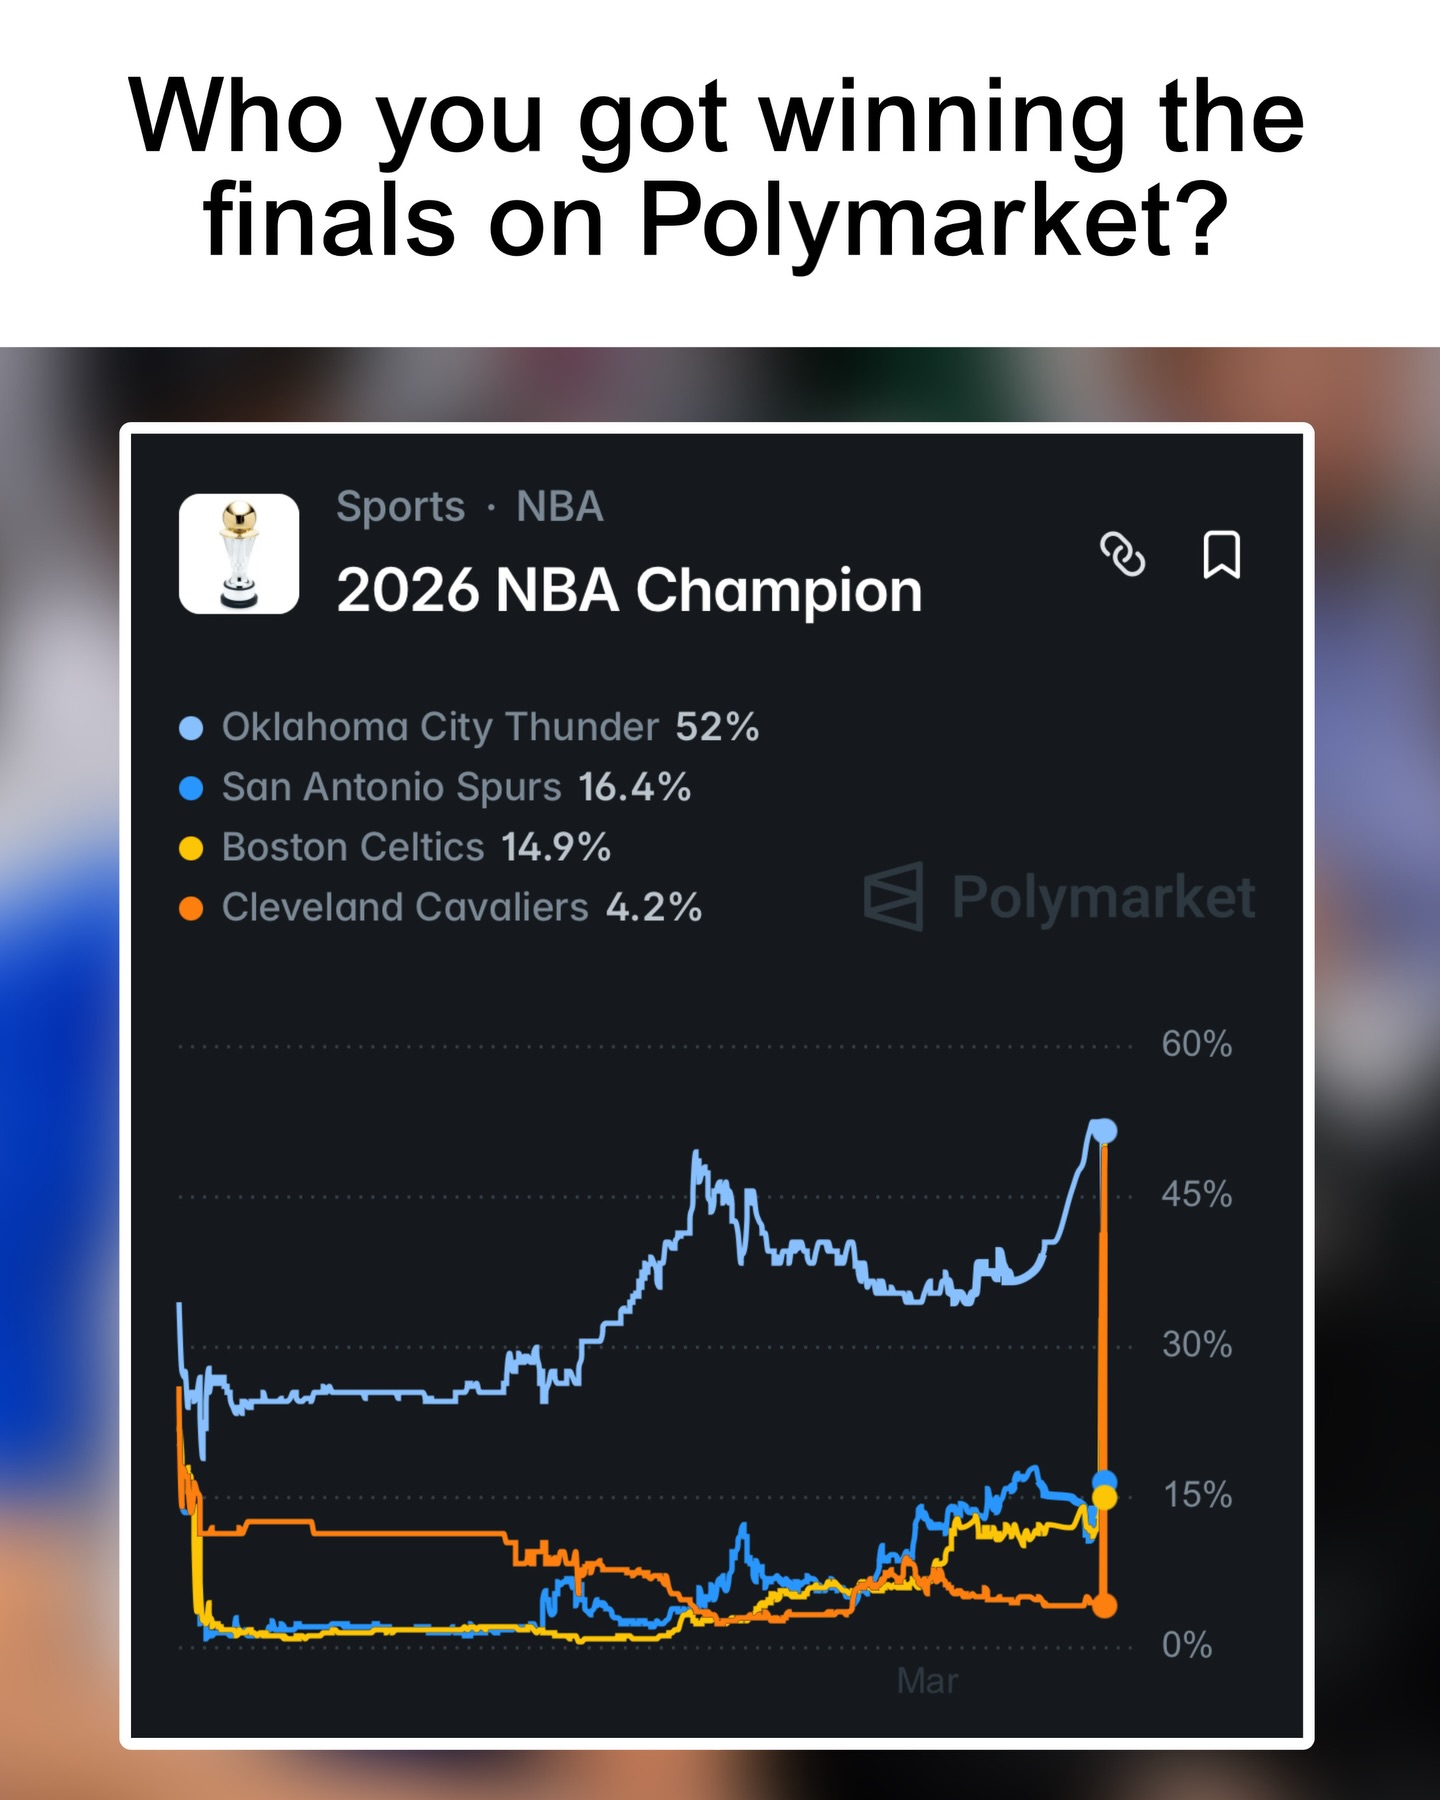Image resolution: width=1440 pixels, height=1800 pixels.
Task: Select the Cleveland Cavaliers legend dot
Action: tap(191, 908)
